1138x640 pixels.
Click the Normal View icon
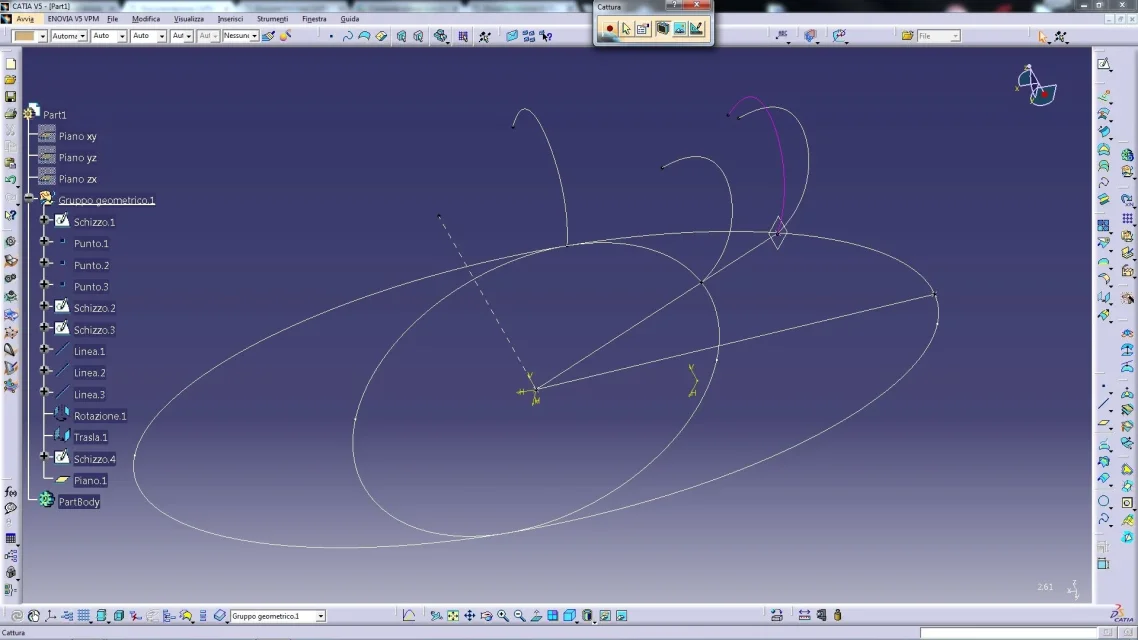[x=536, y=615]
